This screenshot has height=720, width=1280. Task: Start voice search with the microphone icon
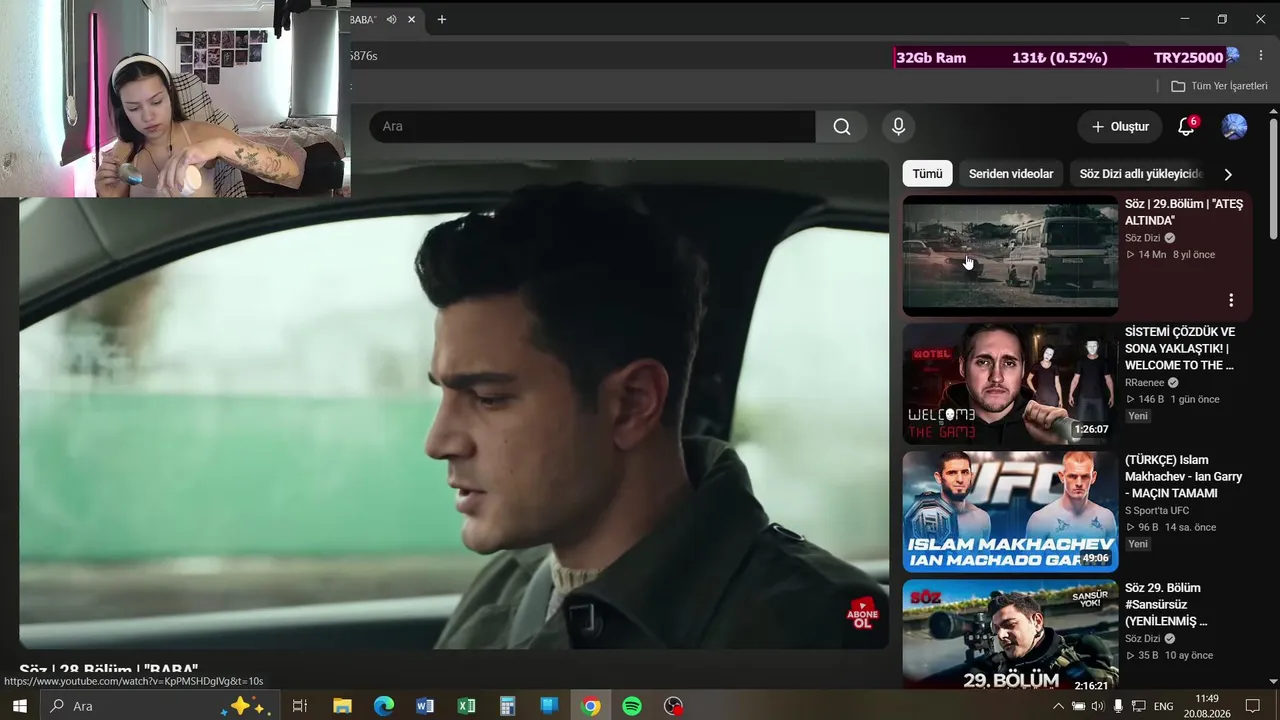tap(898, 127)
